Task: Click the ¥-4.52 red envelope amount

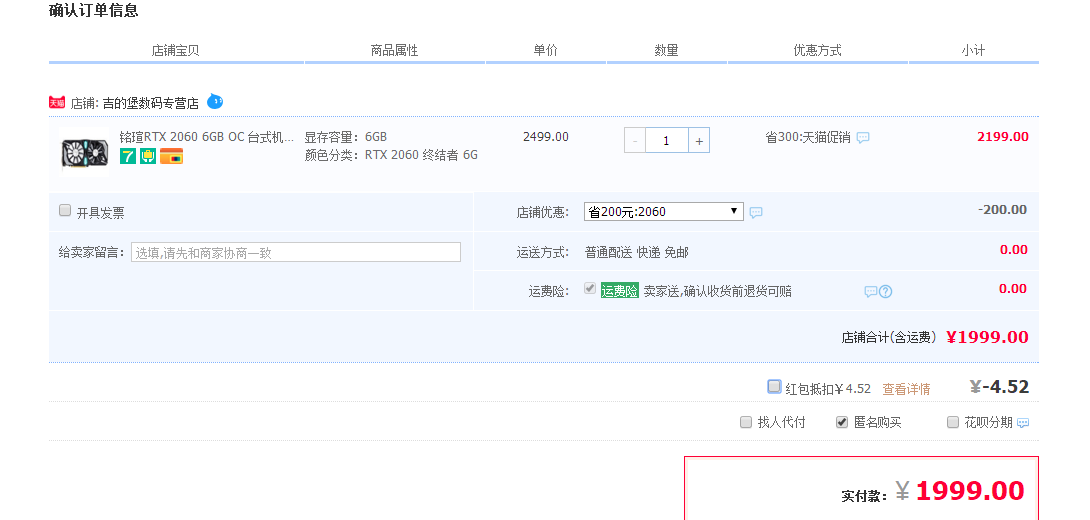Action: [x=999, y=387]
